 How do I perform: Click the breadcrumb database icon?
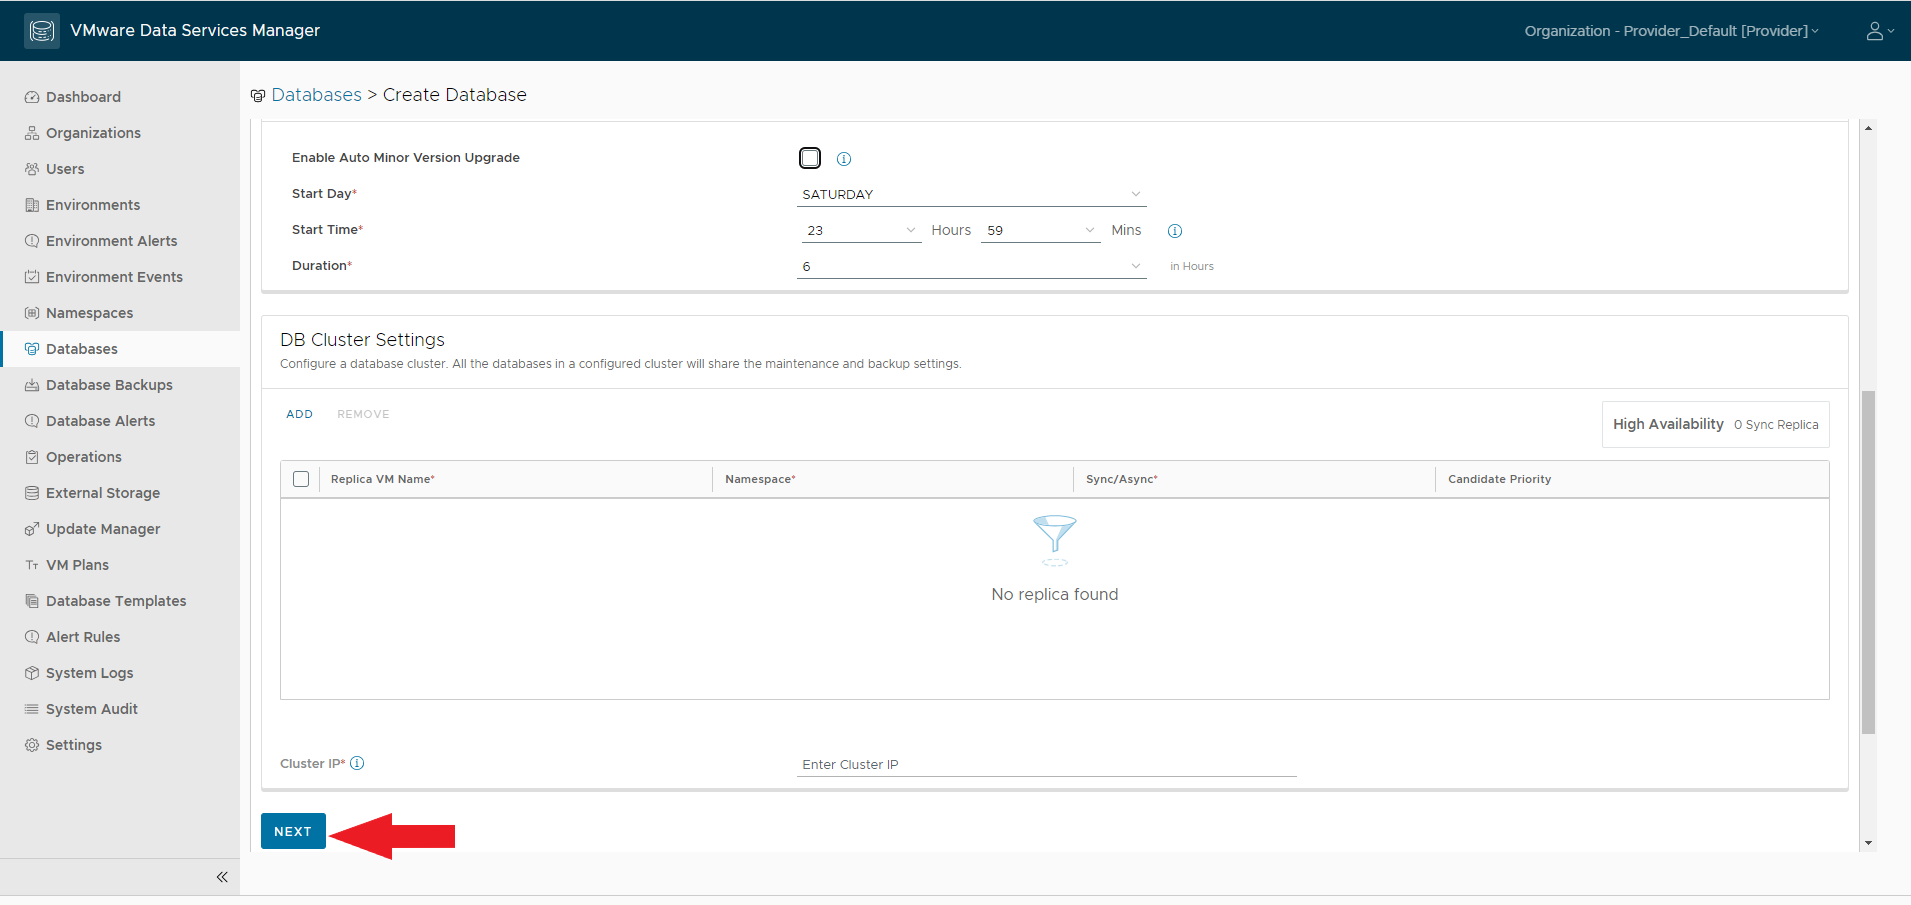pyautogui.click(x=258, y=96)
